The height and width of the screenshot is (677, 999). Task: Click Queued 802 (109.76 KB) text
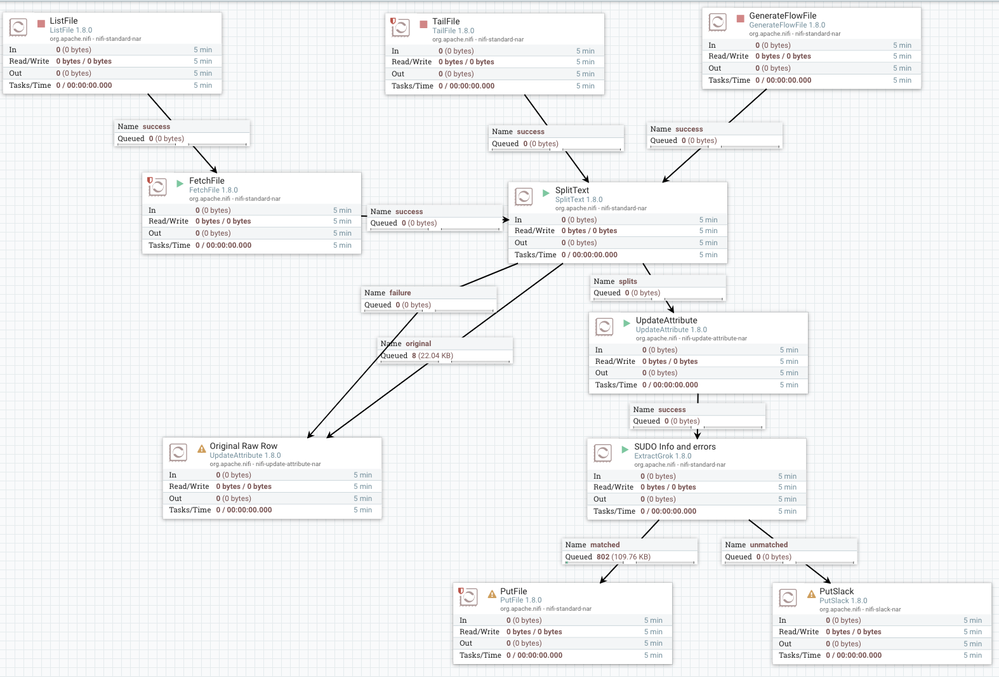pos(608,557)
